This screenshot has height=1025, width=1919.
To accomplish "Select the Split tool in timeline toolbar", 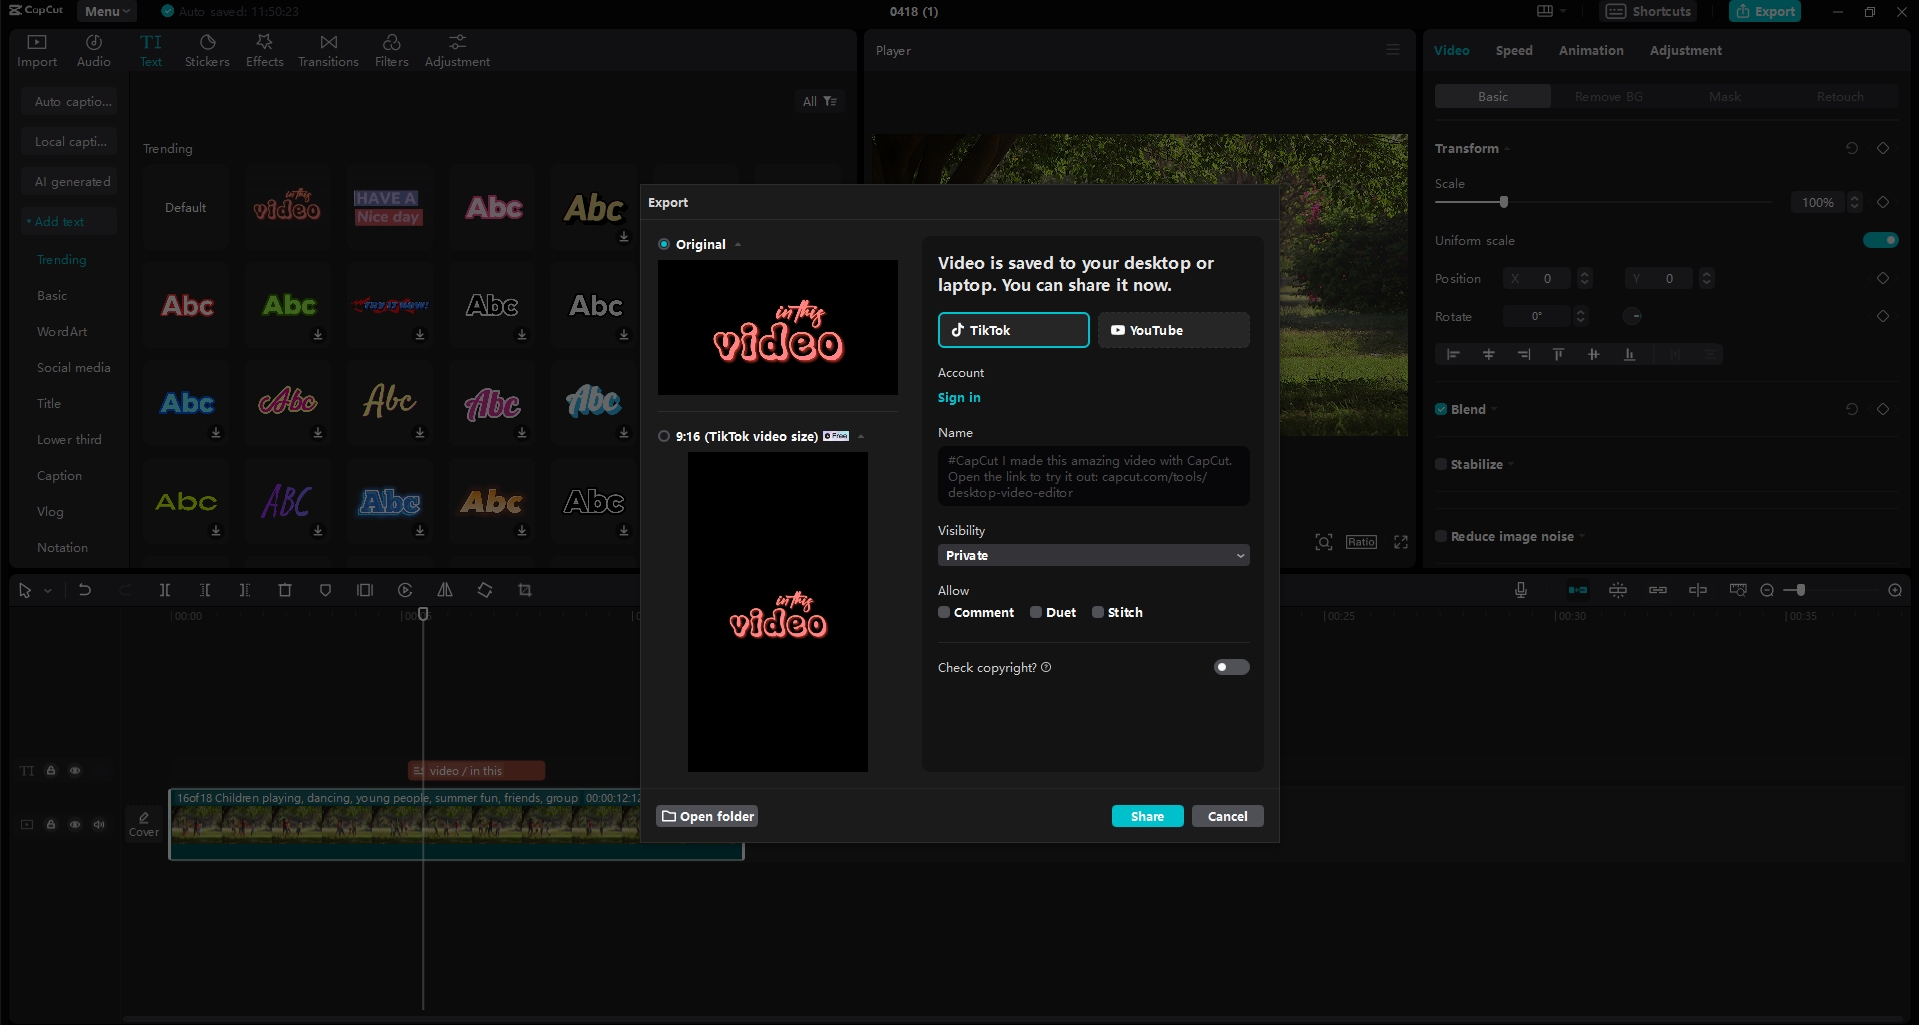I will tap(165, 590).
